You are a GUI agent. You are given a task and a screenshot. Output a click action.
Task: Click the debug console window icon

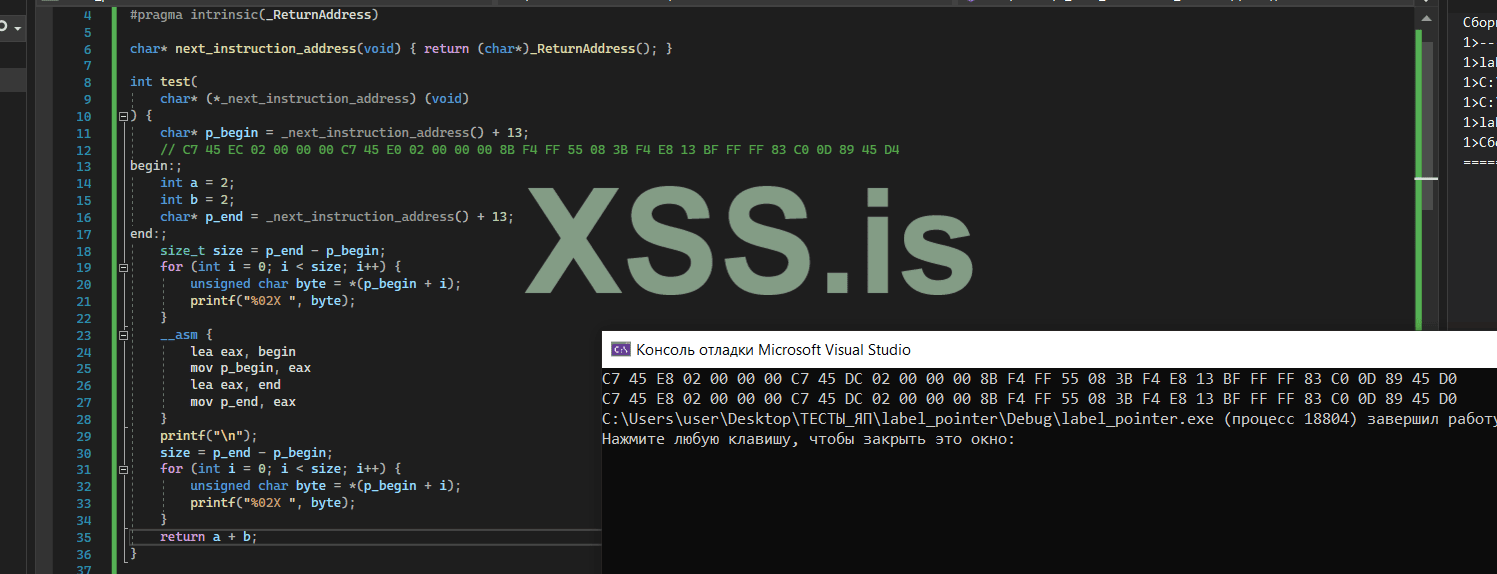point(620,349)
